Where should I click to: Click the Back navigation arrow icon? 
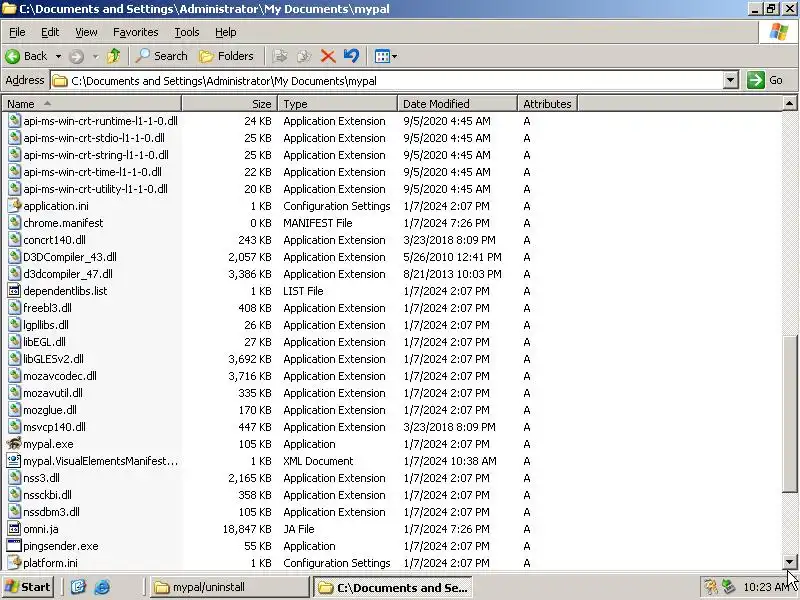tap(13, 56)
